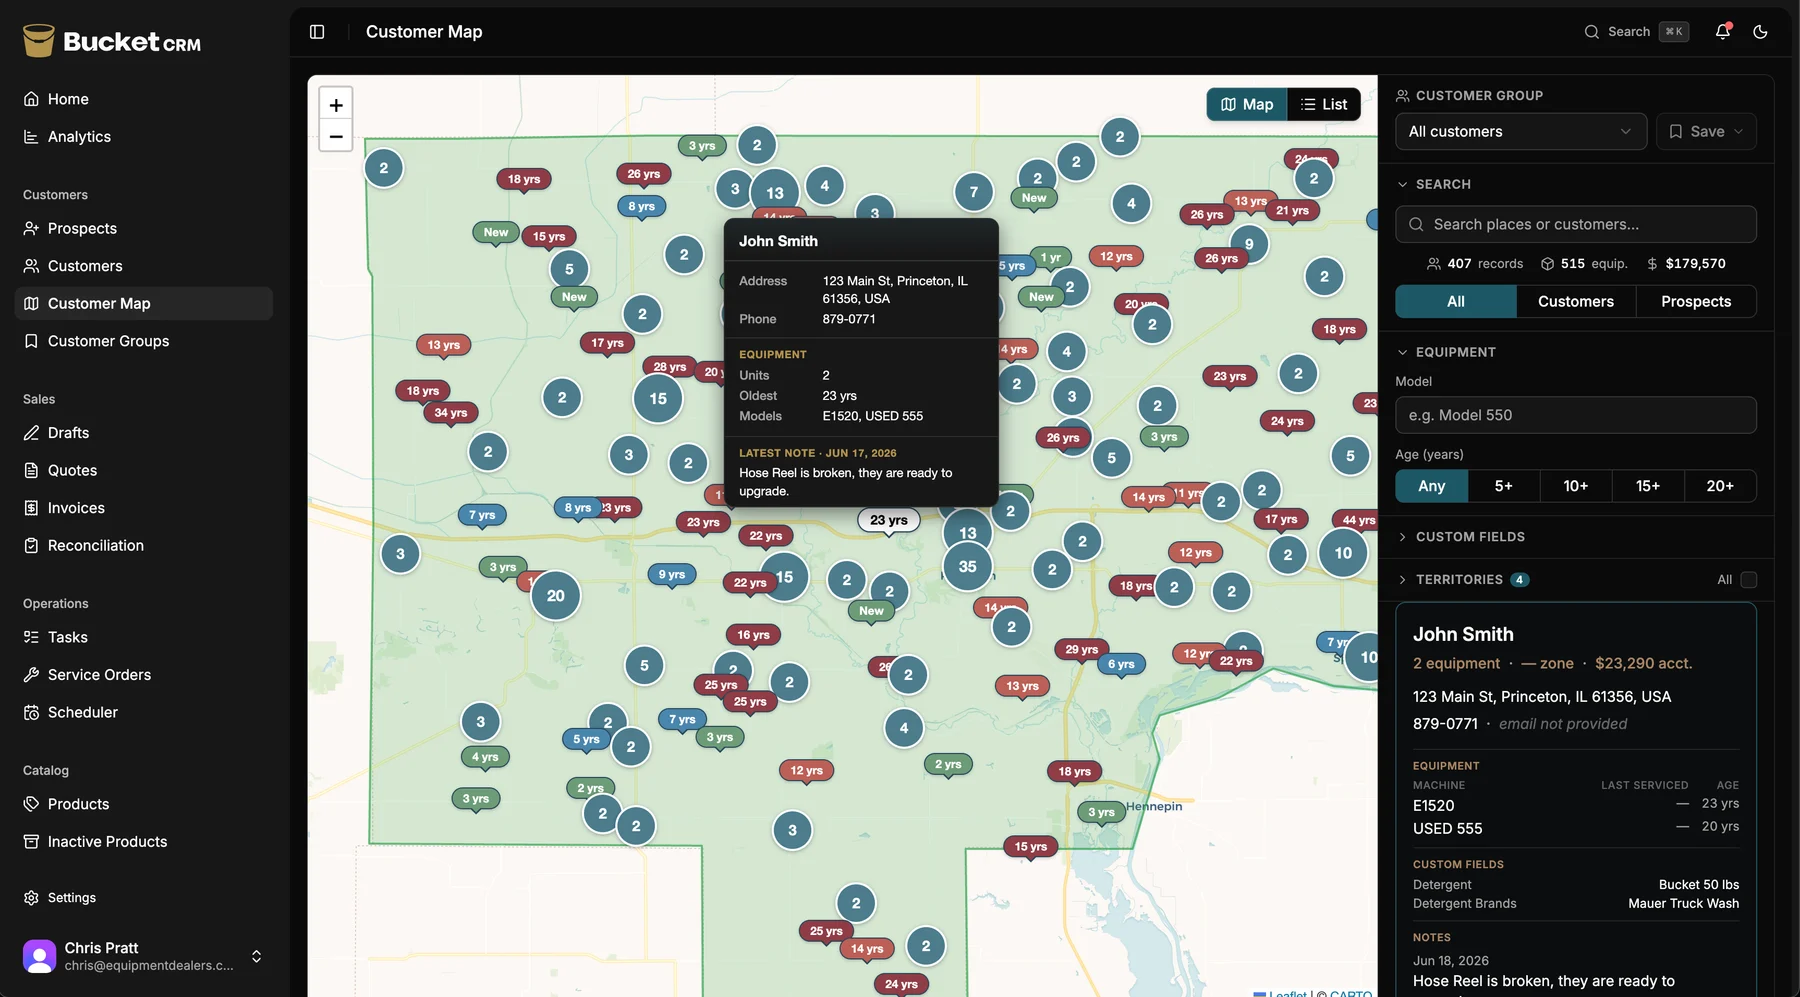Click the 44 yrs map marker

(1356, 520)
